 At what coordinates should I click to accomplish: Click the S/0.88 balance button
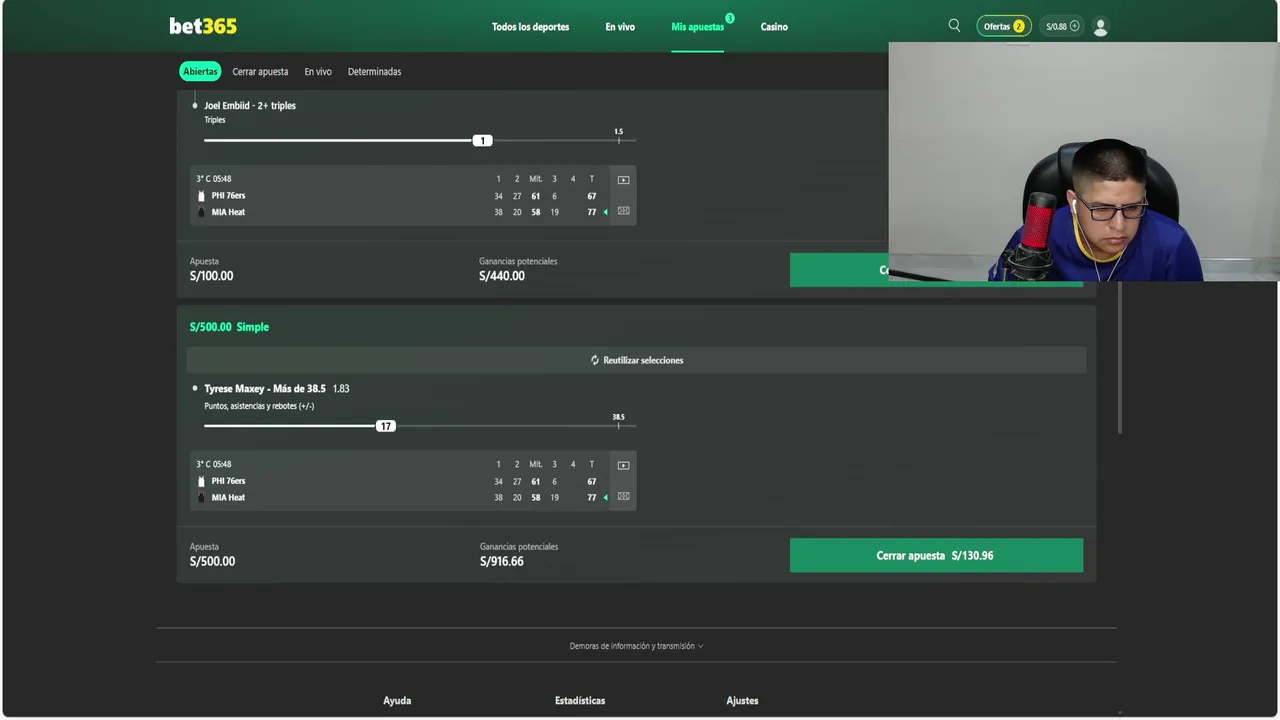(1061, 27)
